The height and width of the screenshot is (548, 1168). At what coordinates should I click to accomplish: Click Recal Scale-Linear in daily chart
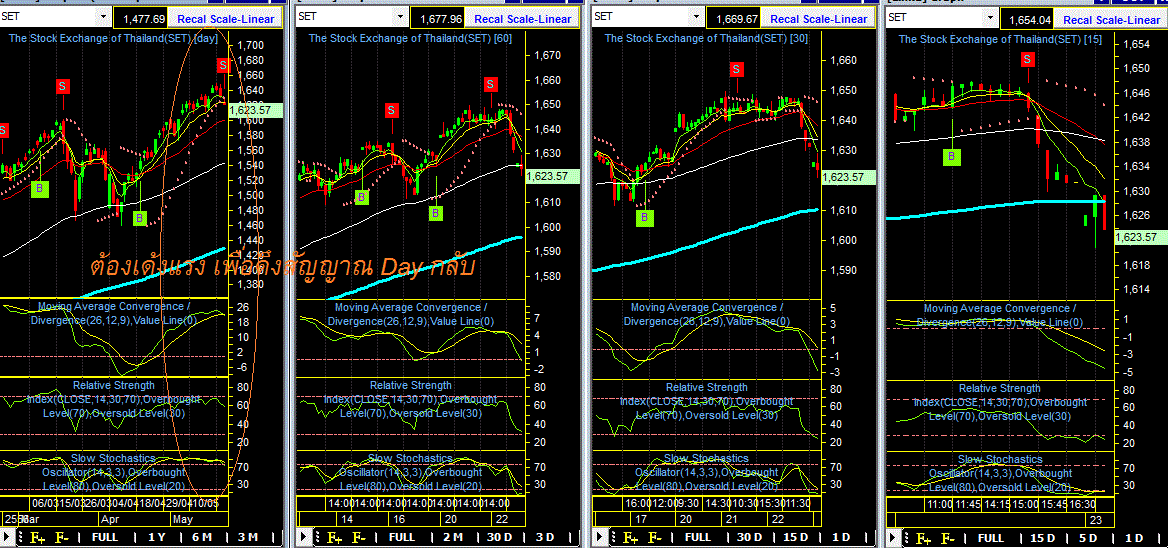(x=225, y=19)
